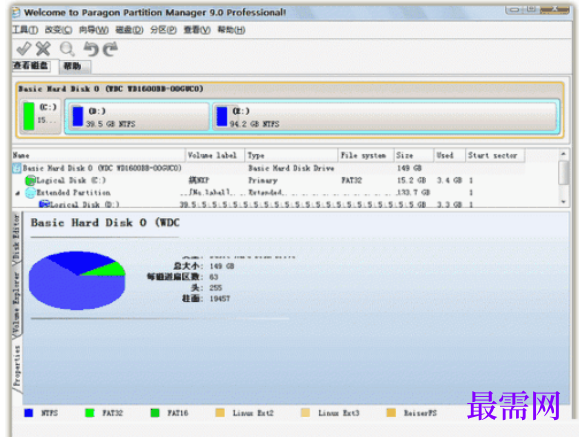Open the 工具(T) menu

pos(25,30)
